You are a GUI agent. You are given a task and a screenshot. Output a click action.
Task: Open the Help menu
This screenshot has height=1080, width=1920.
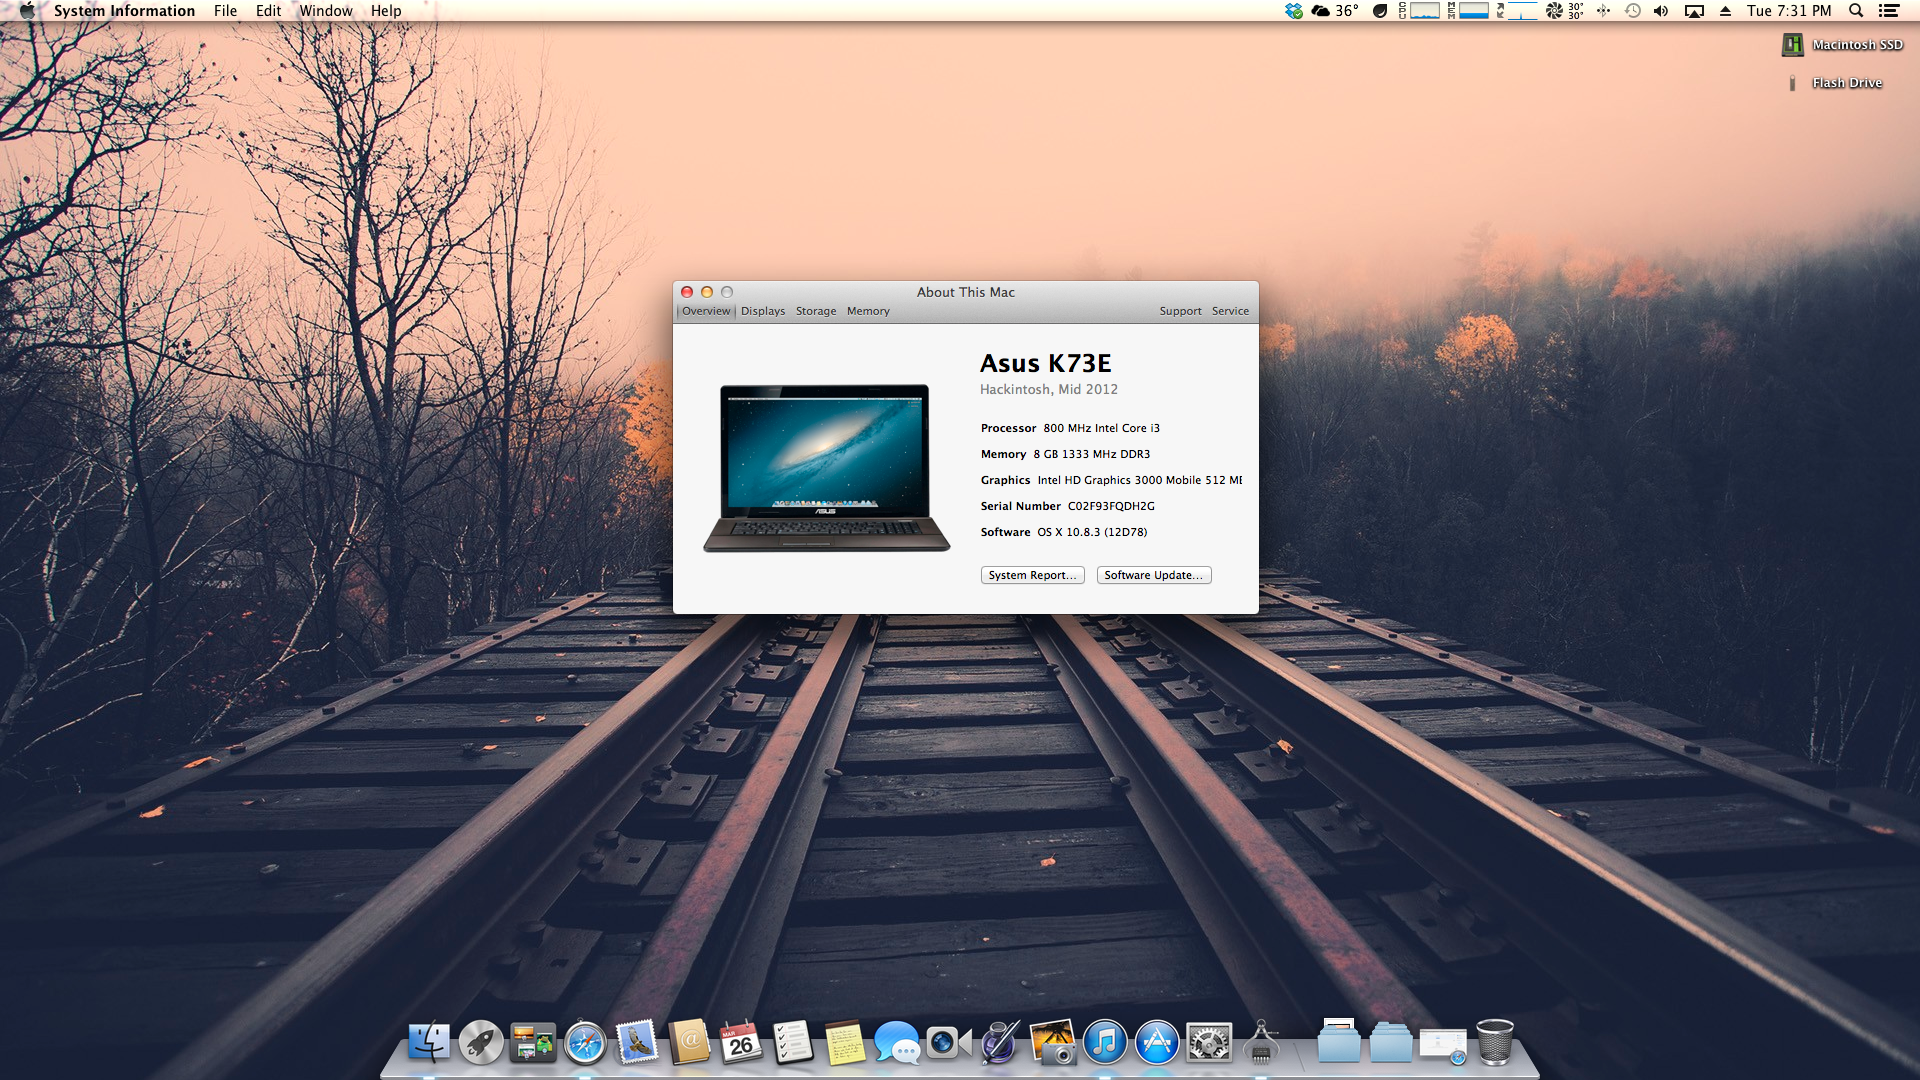tap(386, 11)
